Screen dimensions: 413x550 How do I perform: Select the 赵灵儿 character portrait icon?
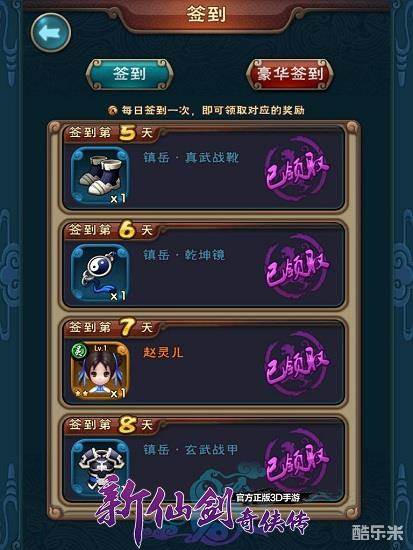click(x=100, y=371)
